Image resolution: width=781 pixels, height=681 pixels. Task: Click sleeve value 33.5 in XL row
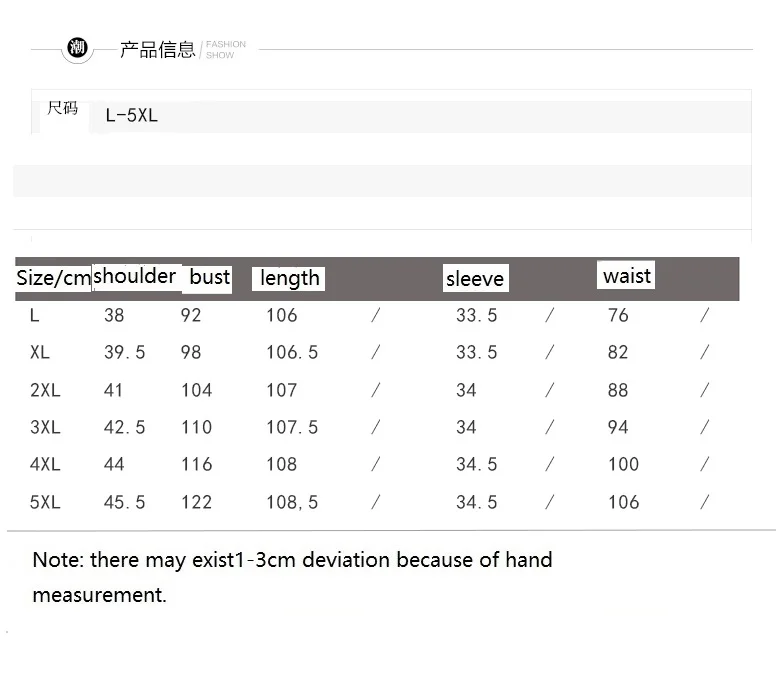coord(477,353)
